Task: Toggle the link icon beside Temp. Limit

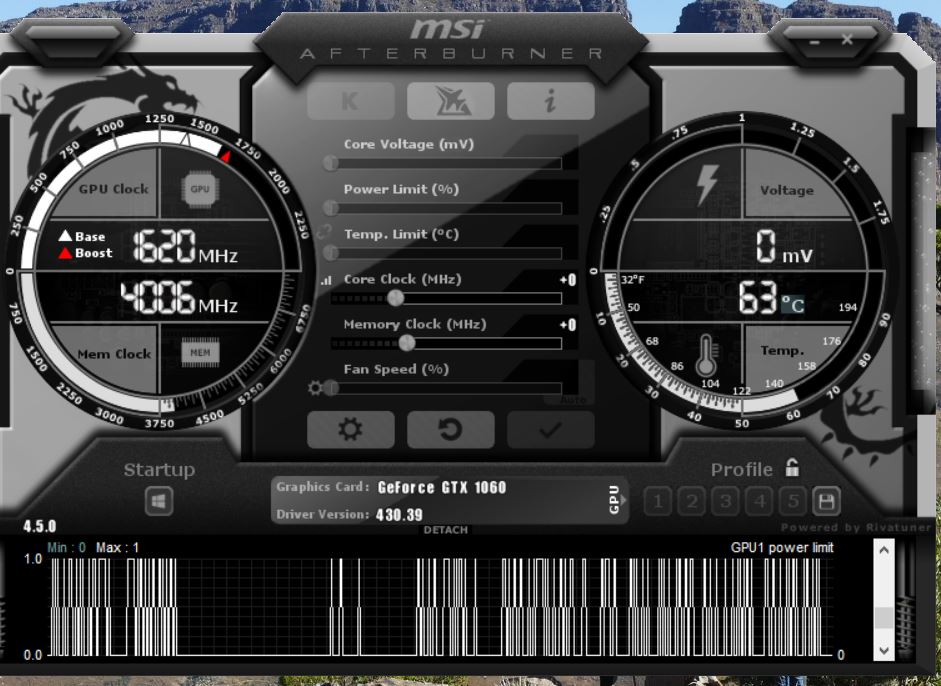Action: click(x=325, y=231)
